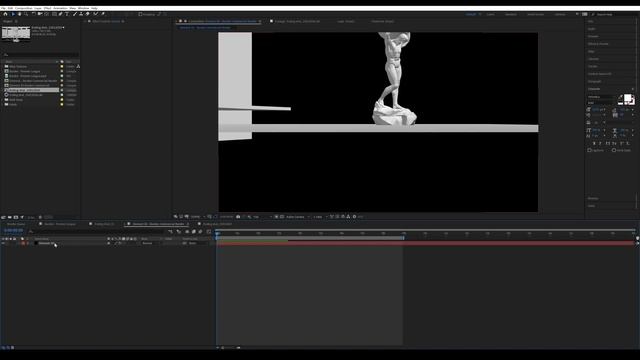This screenshot has height=360, width=640.
Task: Open the viewer magnification dropdown
Action: (x=198, y=217)
